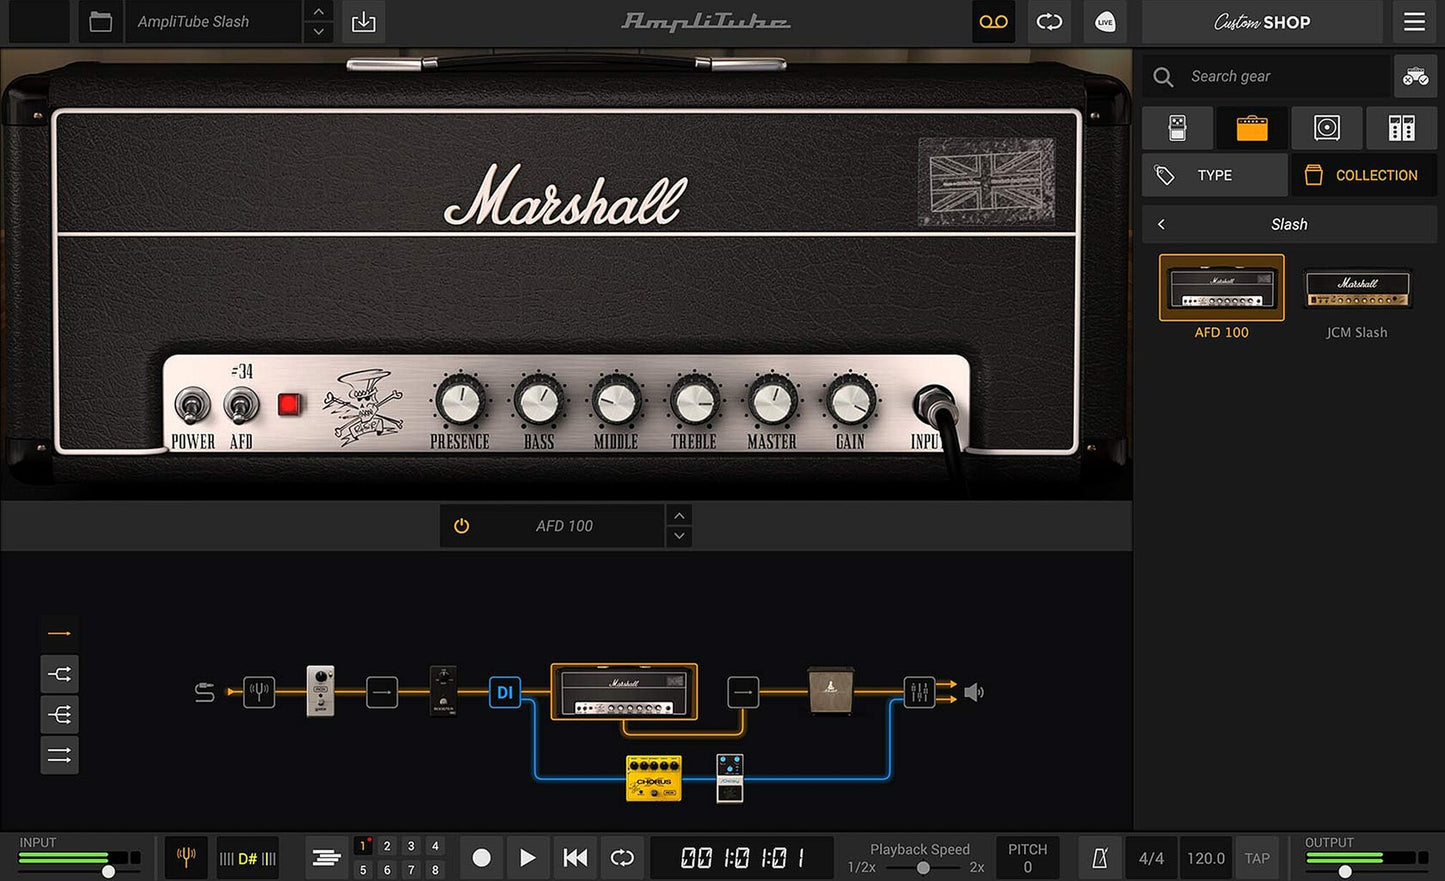Select the cabinet gear category icon

click(x=1327, y=127)
